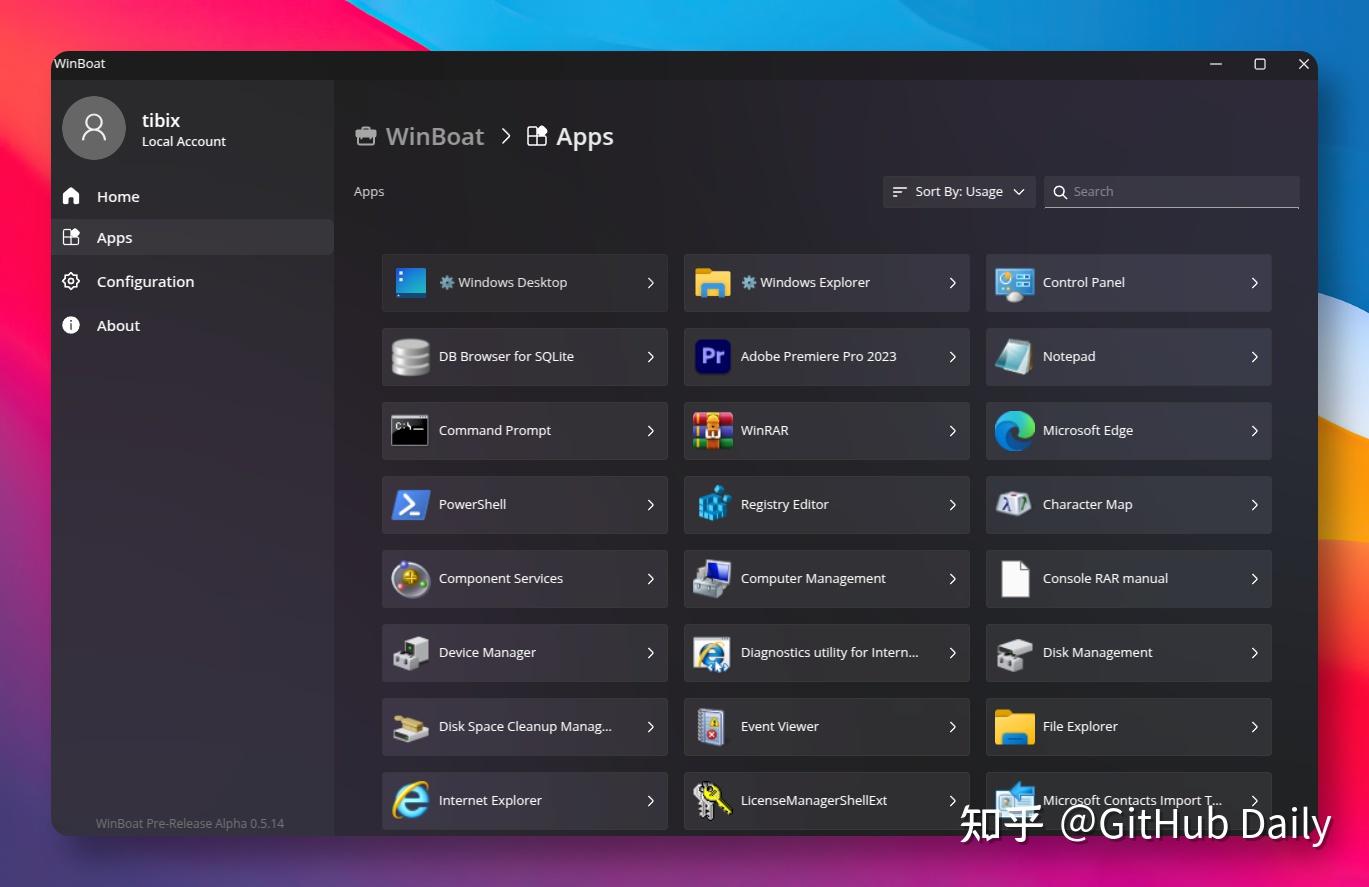Click the Event Viewer icon
The height and width of the screenshot is (887, 1369).
click(x=711, y=727)
